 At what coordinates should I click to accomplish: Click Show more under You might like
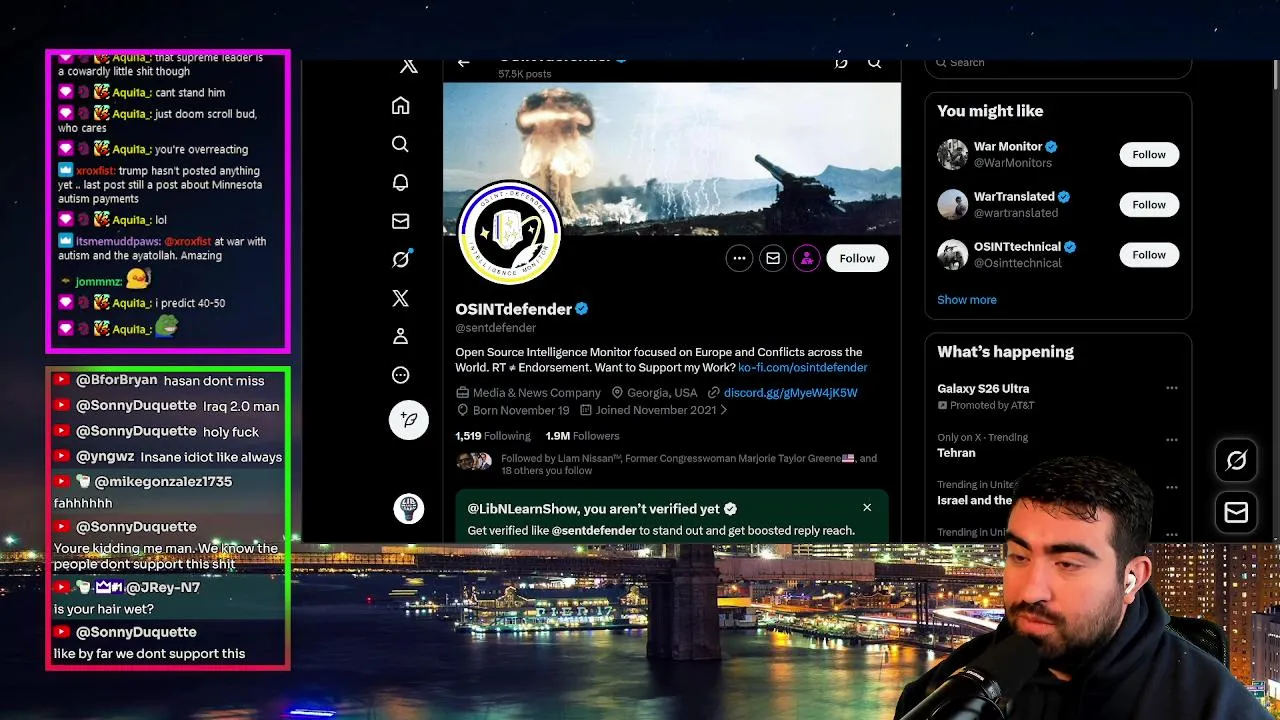(x=967, y=300)
